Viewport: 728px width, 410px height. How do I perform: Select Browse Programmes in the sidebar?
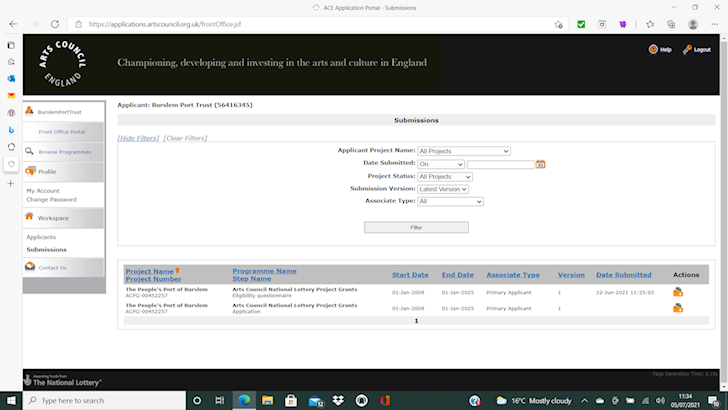coord(64,151)
